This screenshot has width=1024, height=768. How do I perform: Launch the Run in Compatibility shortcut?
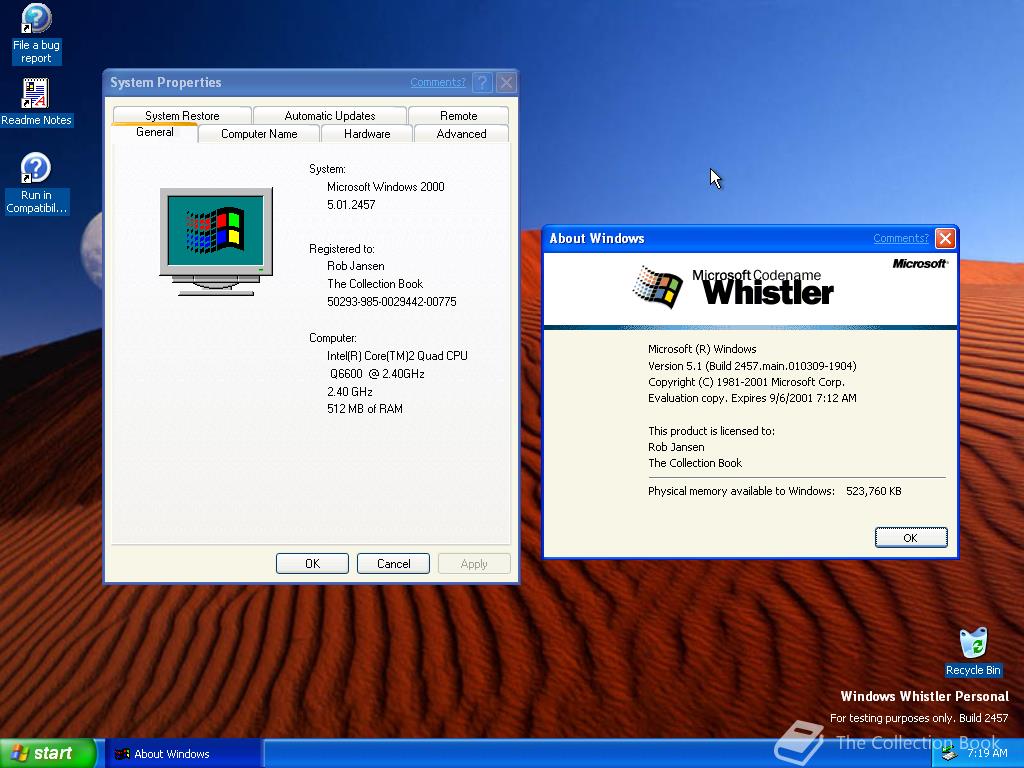pyautogui.click(x=36, y=165)
